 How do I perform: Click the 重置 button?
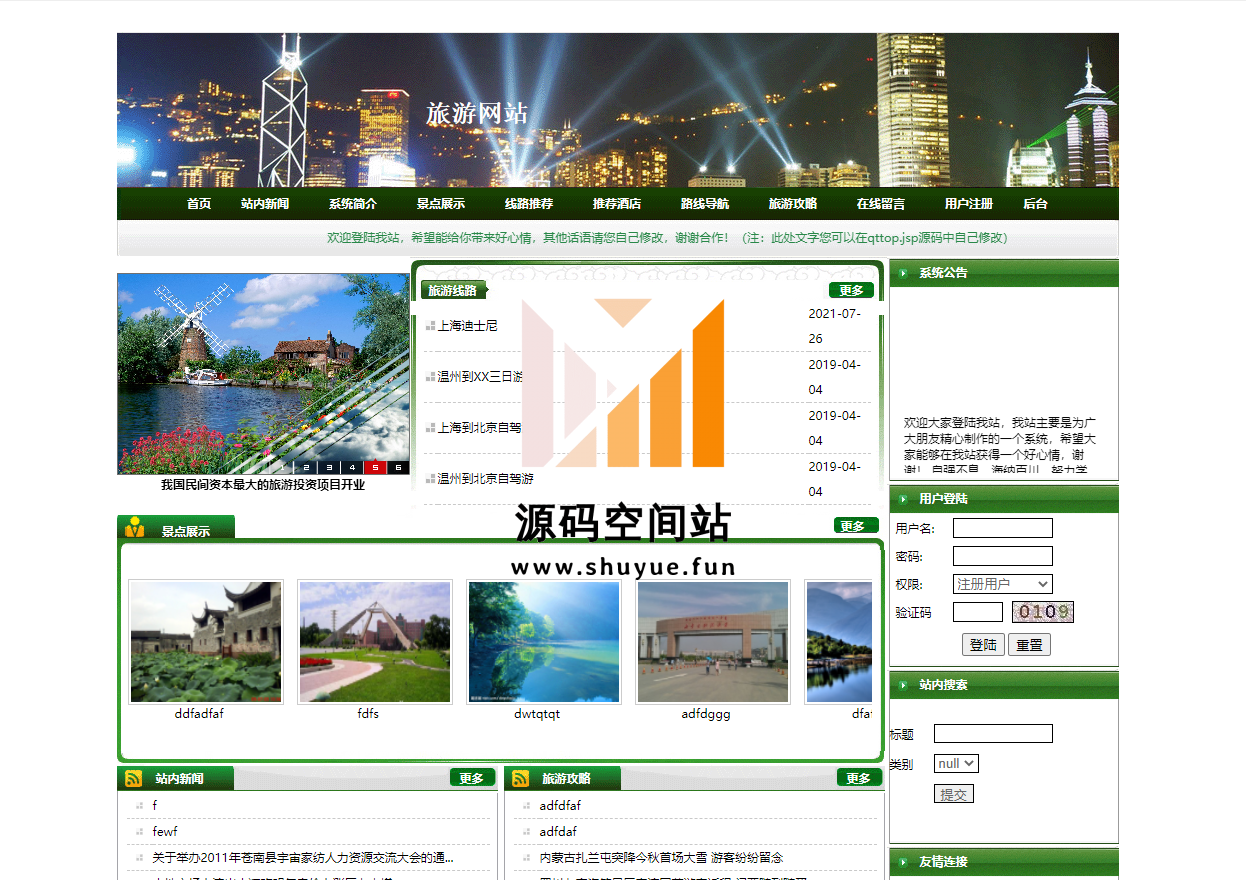coord(1029,645)
